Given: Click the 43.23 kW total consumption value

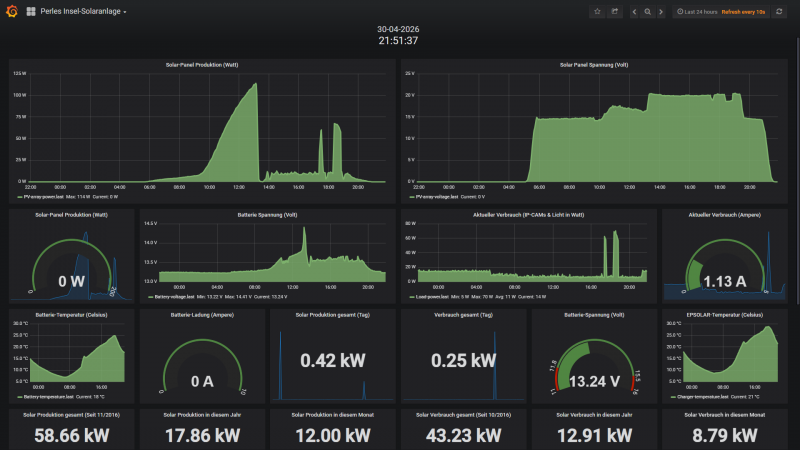Looking at the screenshot, I should point(463,435).
